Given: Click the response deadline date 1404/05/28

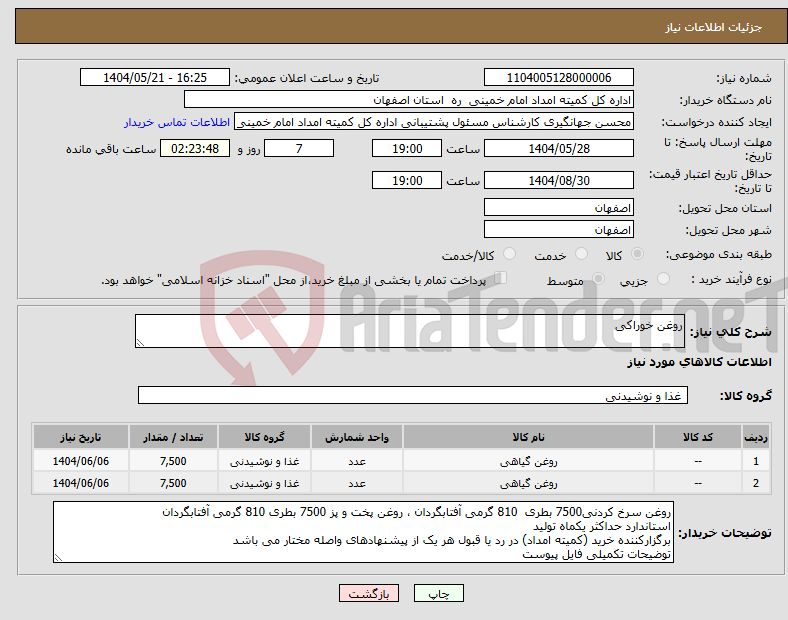Looking at the screenshot, I should (x=558, y=148).
